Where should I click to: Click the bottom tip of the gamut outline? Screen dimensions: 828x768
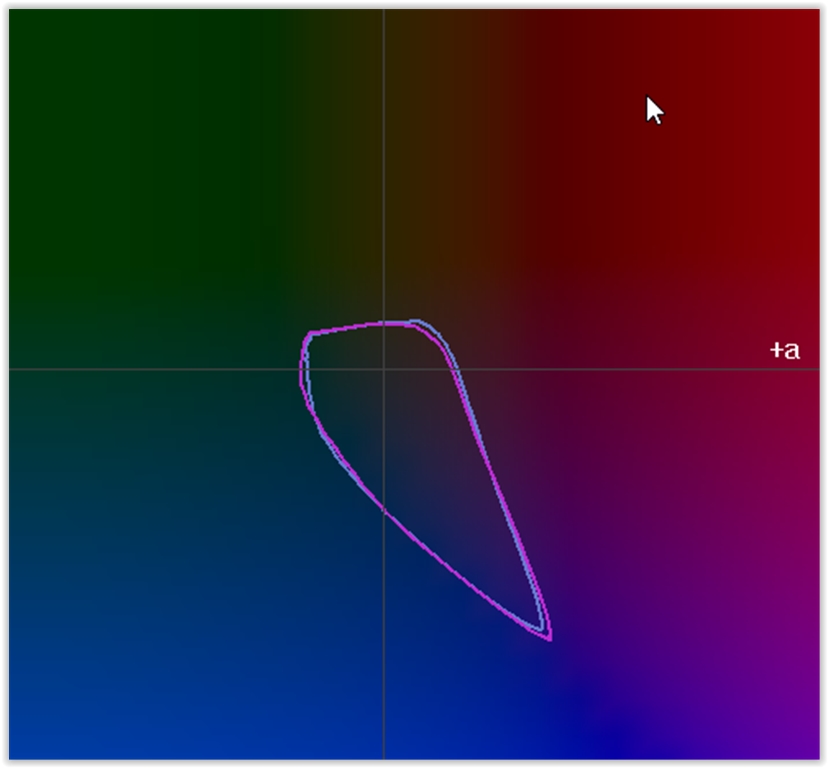pos(549,638)
